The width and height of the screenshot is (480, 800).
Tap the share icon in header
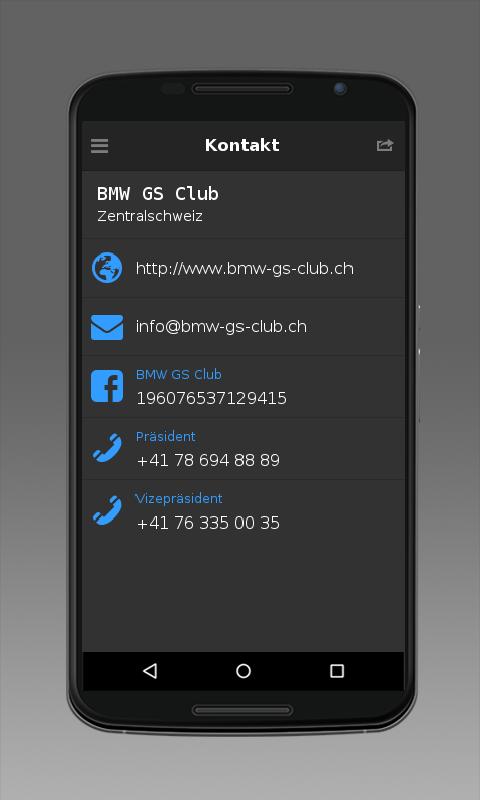pos(385,145)
